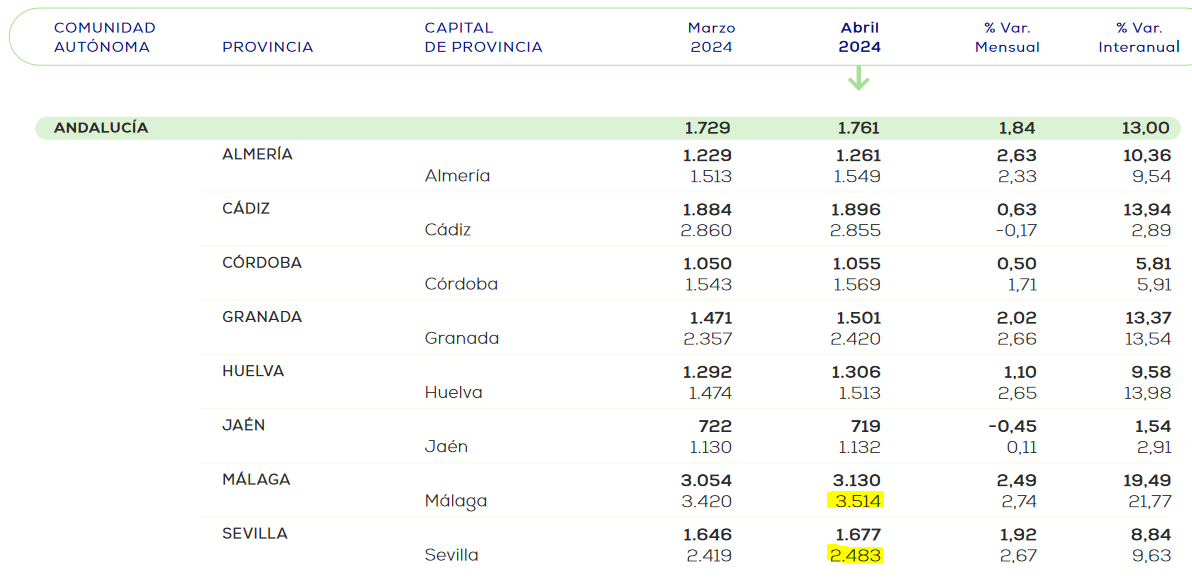Select the GRANADA province label
Image resolution: width=1192 pixels, height=579 pixels.
262,317
